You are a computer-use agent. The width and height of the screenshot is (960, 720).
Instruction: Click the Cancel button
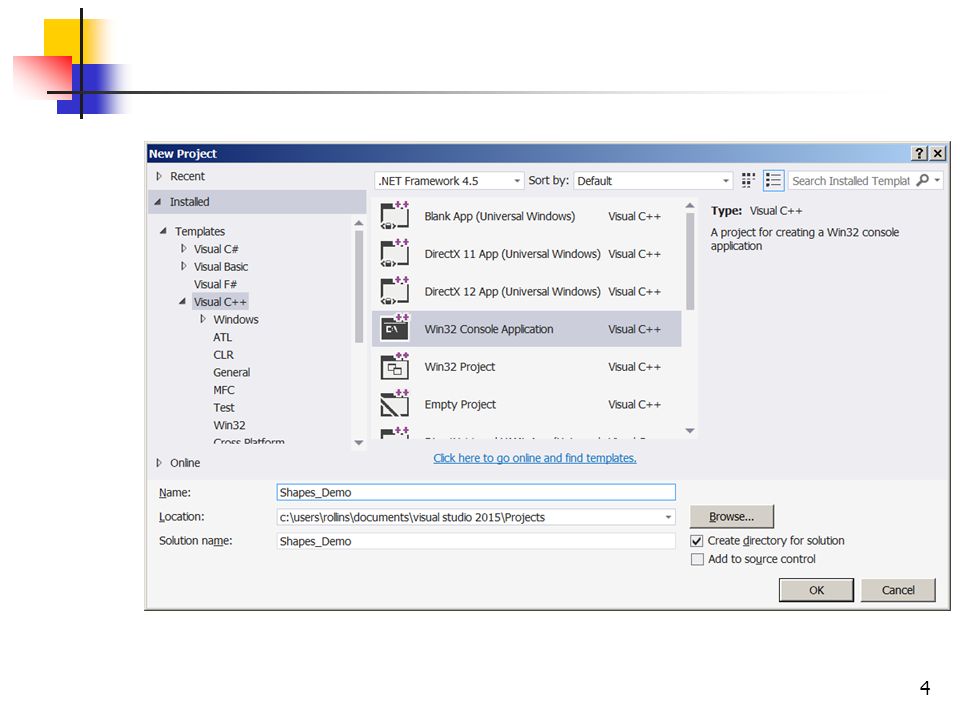(898, 590)
